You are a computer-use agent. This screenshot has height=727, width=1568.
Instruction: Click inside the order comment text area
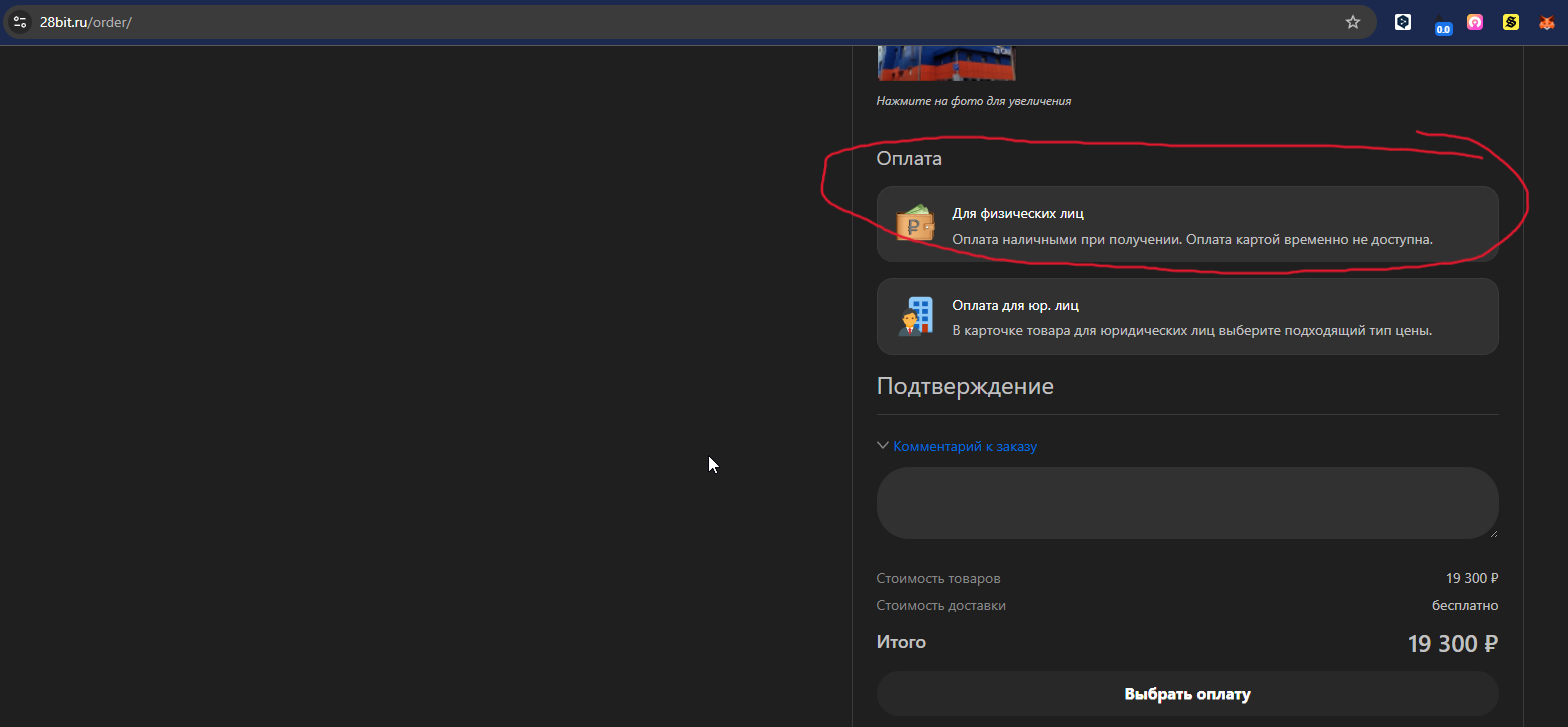pos(1187,503)
